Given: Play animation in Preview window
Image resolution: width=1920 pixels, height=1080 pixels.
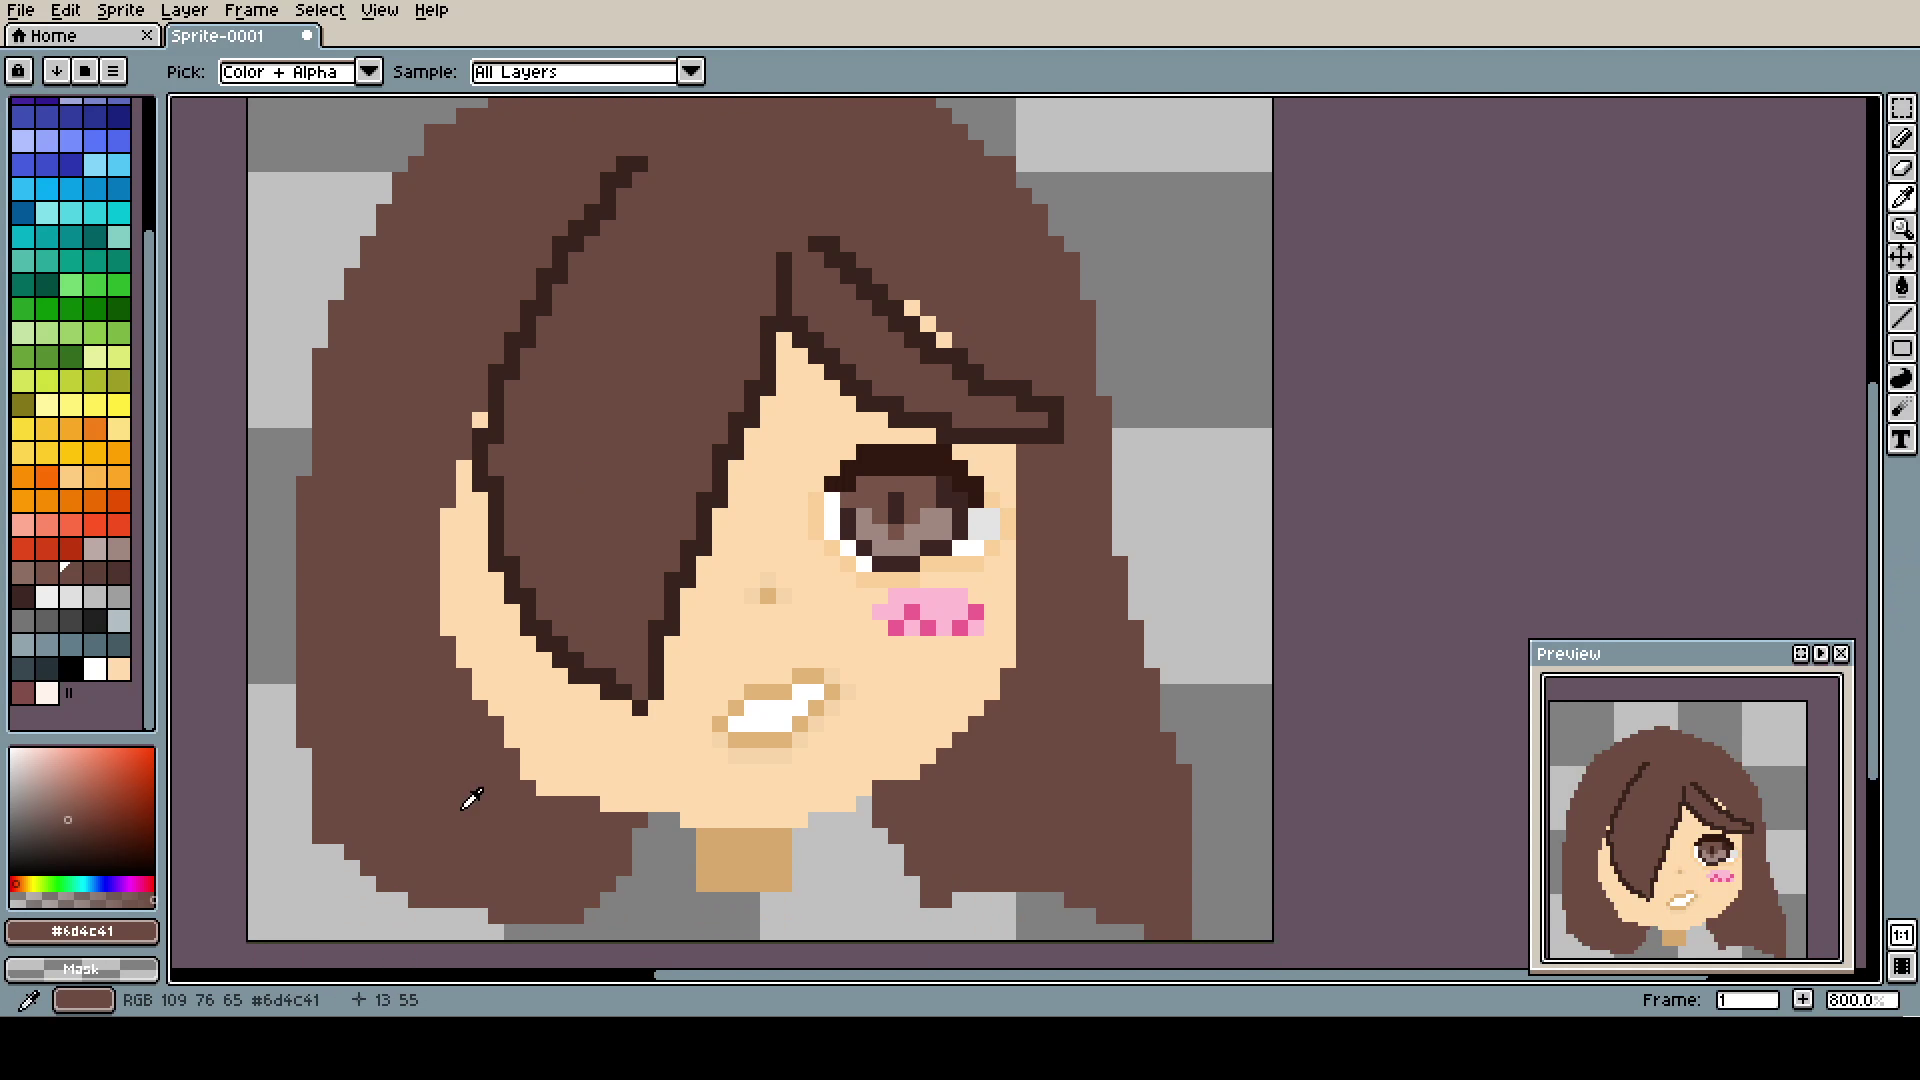Looking at the screenshot, I should 1821,653.
